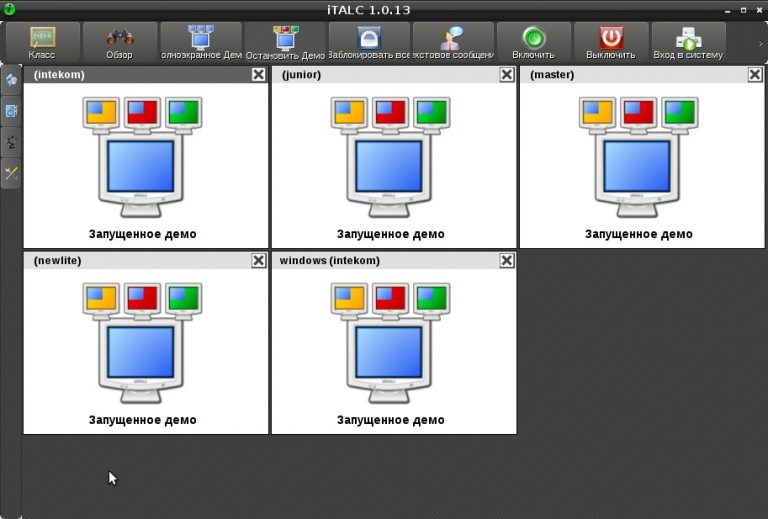Image resolution: width=768 pixels, height=519 pixels.
Task: Select the (intekom) client title bar
Action: tap(146, 74)
